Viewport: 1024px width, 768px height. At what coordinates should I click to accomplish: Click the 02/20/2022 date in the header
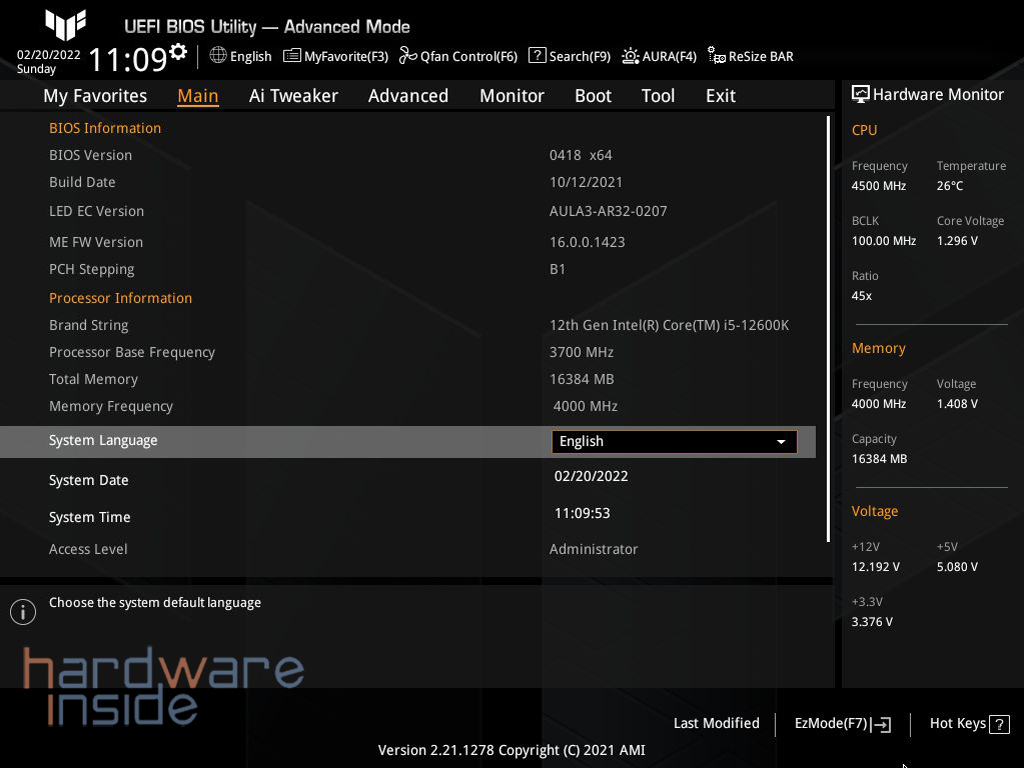tap(48, 55)
